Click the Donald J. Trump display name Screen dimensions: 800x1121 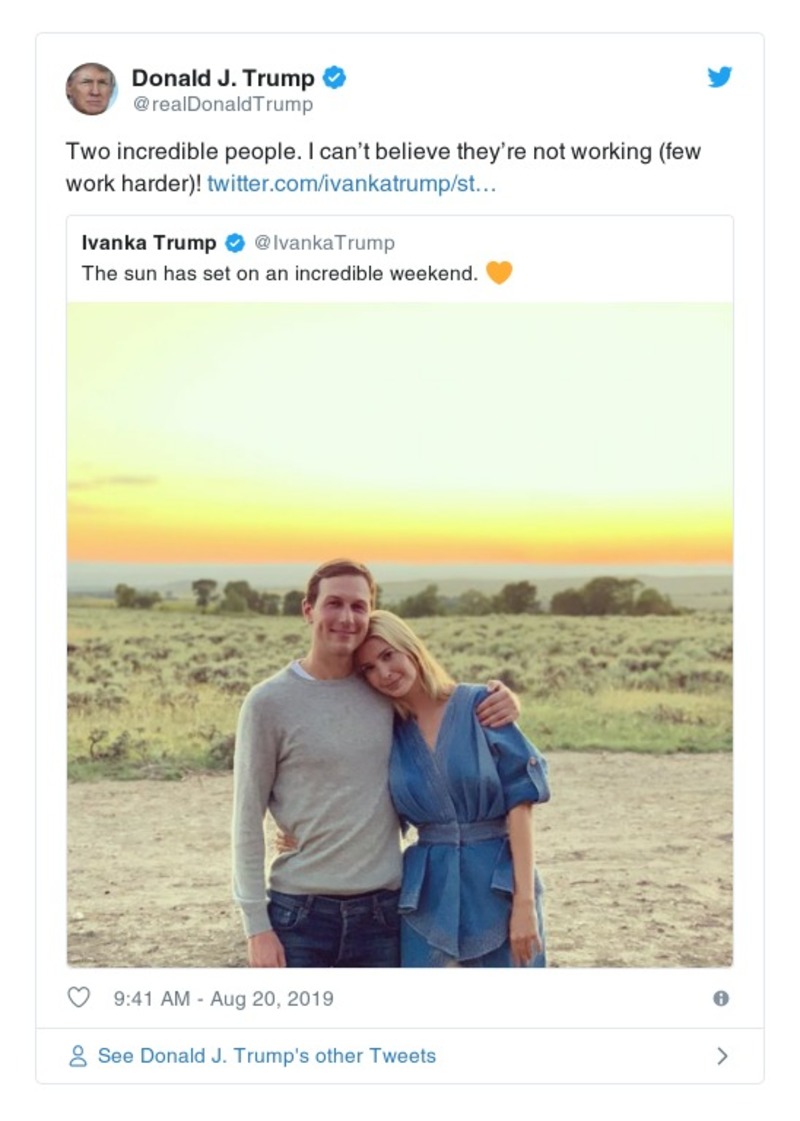point(222,78)
